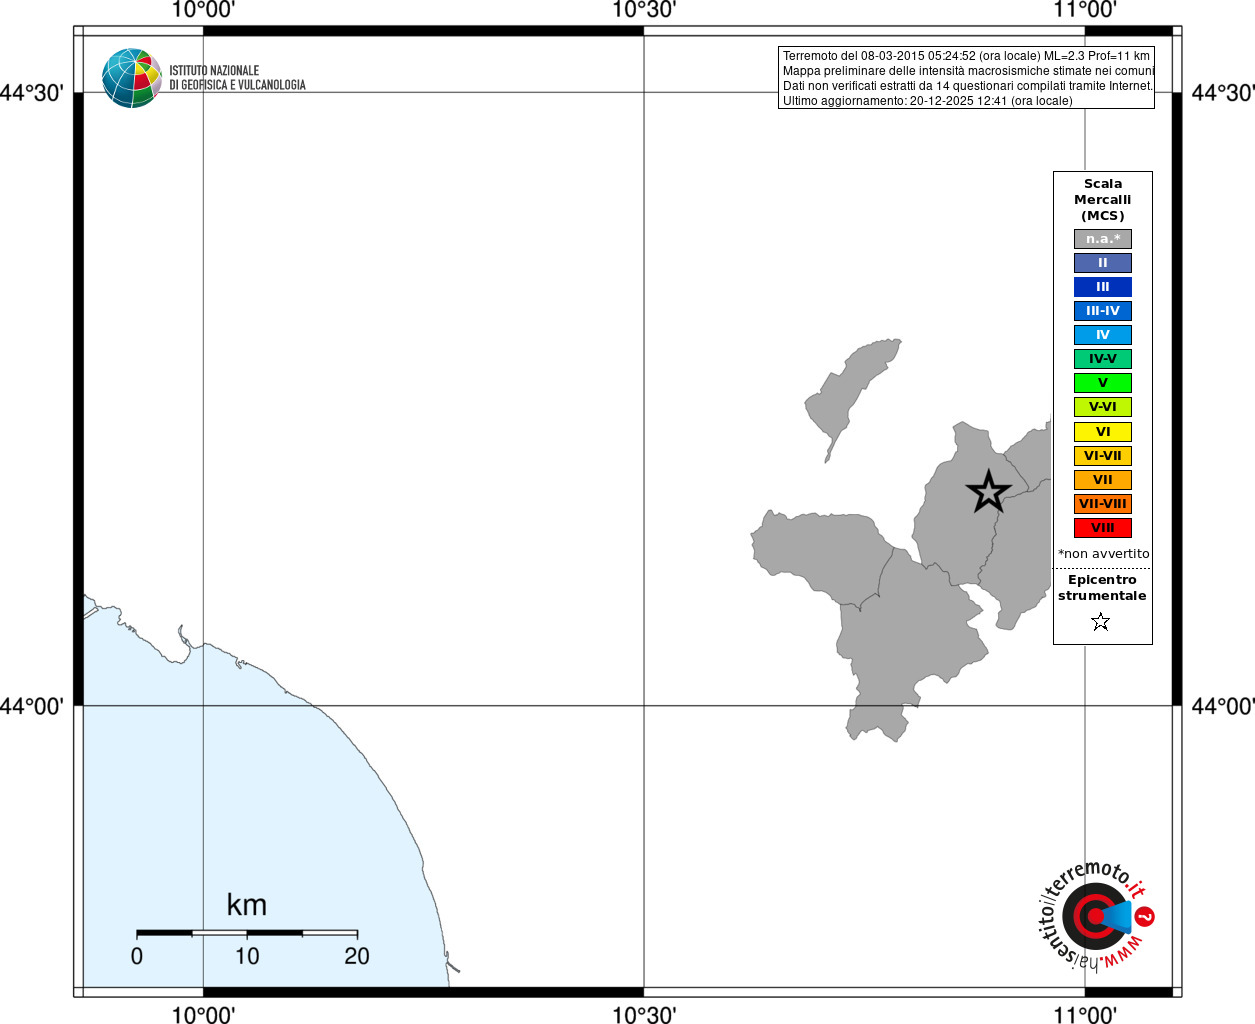Select the n.a.* gray legend swatch
Viewport: 1255px width, 1024px height.
(x=1103, y=239)
